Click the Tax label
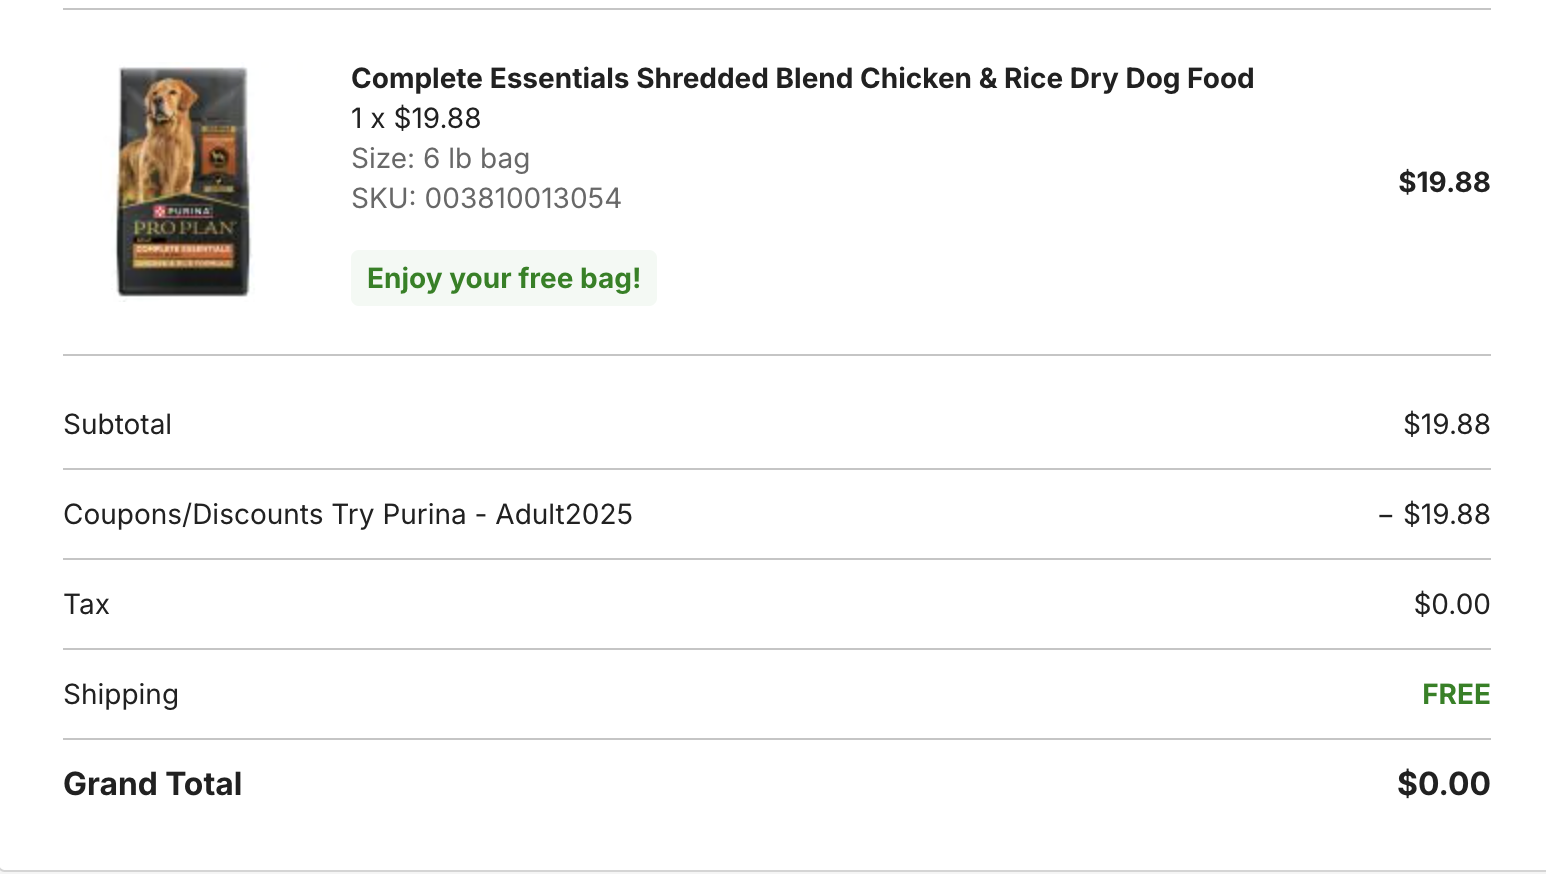The width and height of the screenshot is (1546, 874). coord(87,604)
